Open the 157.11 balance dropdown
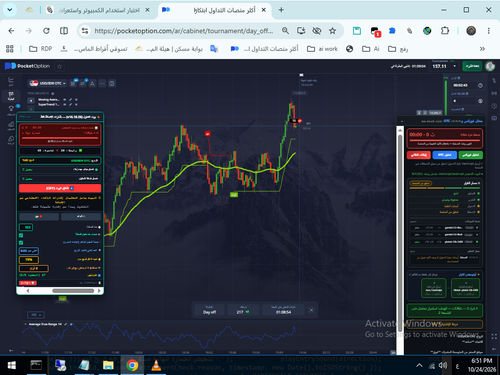 pyautogui.click(x=444, y=66)
